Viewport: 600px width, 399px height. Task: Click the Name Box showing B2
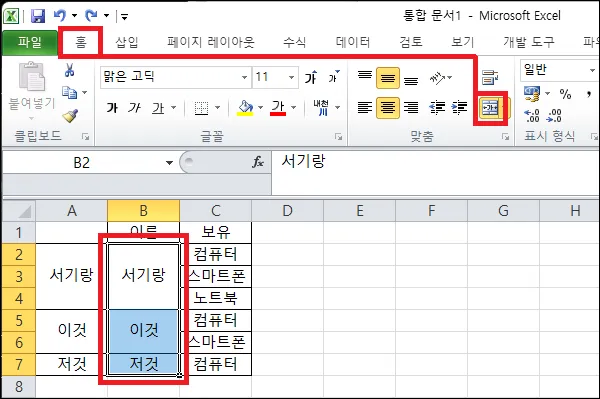click(82, 163)
